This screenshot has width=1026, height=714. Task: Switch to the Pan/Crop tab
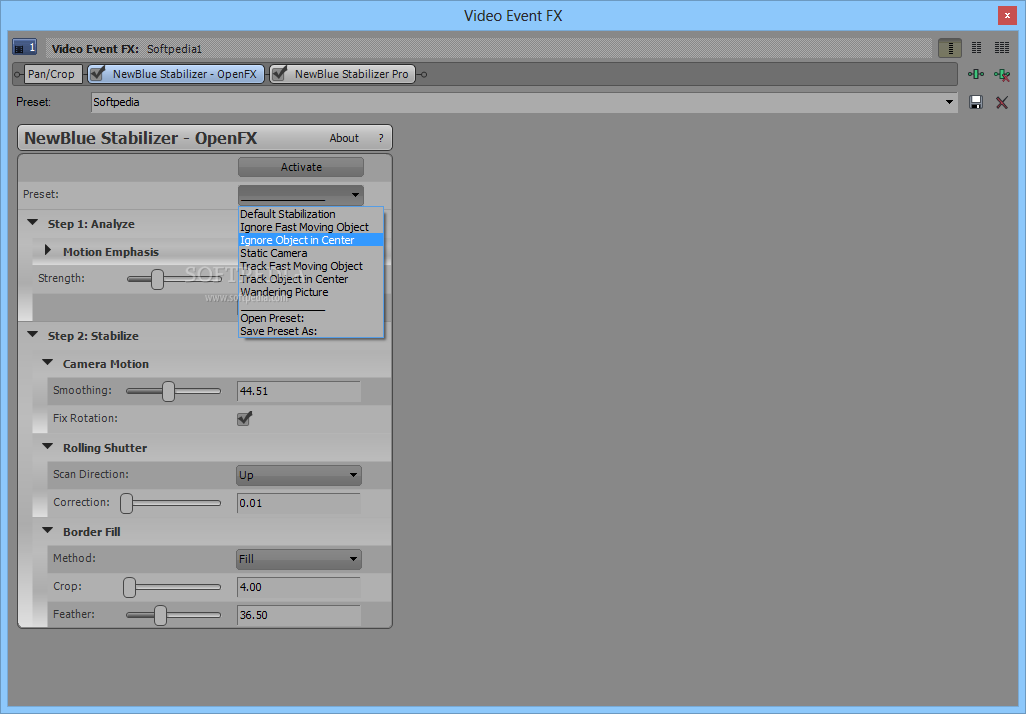(51, 74)
